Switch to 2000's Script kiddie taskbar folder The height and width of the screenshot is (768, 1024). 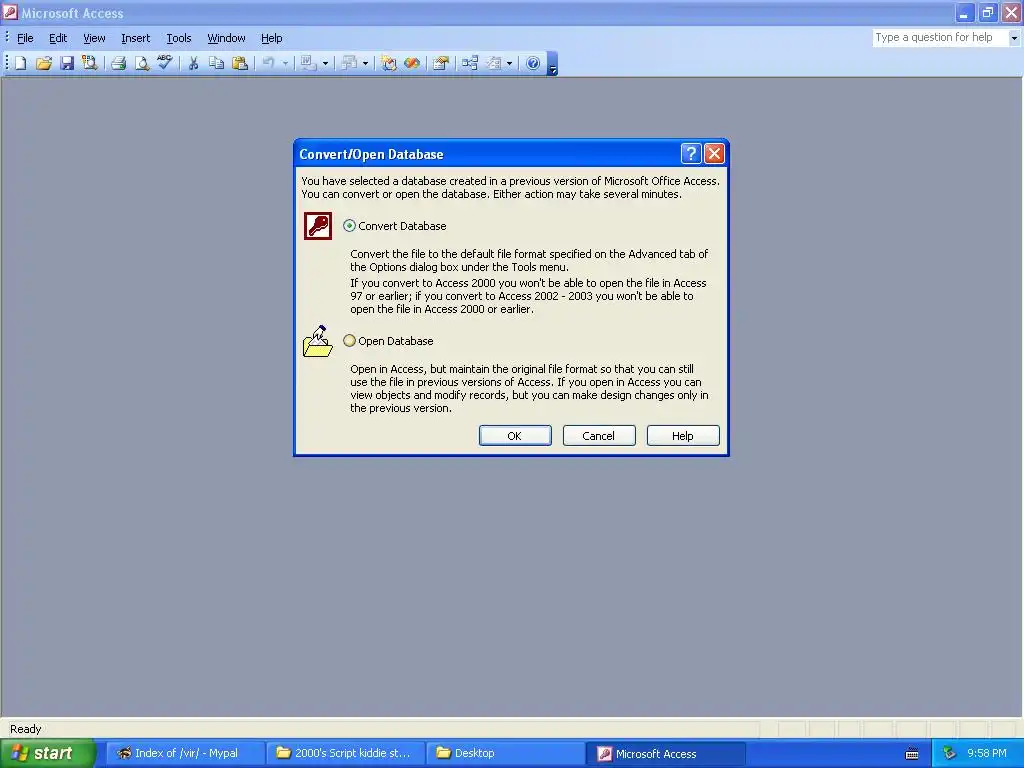tap(345, 753)
